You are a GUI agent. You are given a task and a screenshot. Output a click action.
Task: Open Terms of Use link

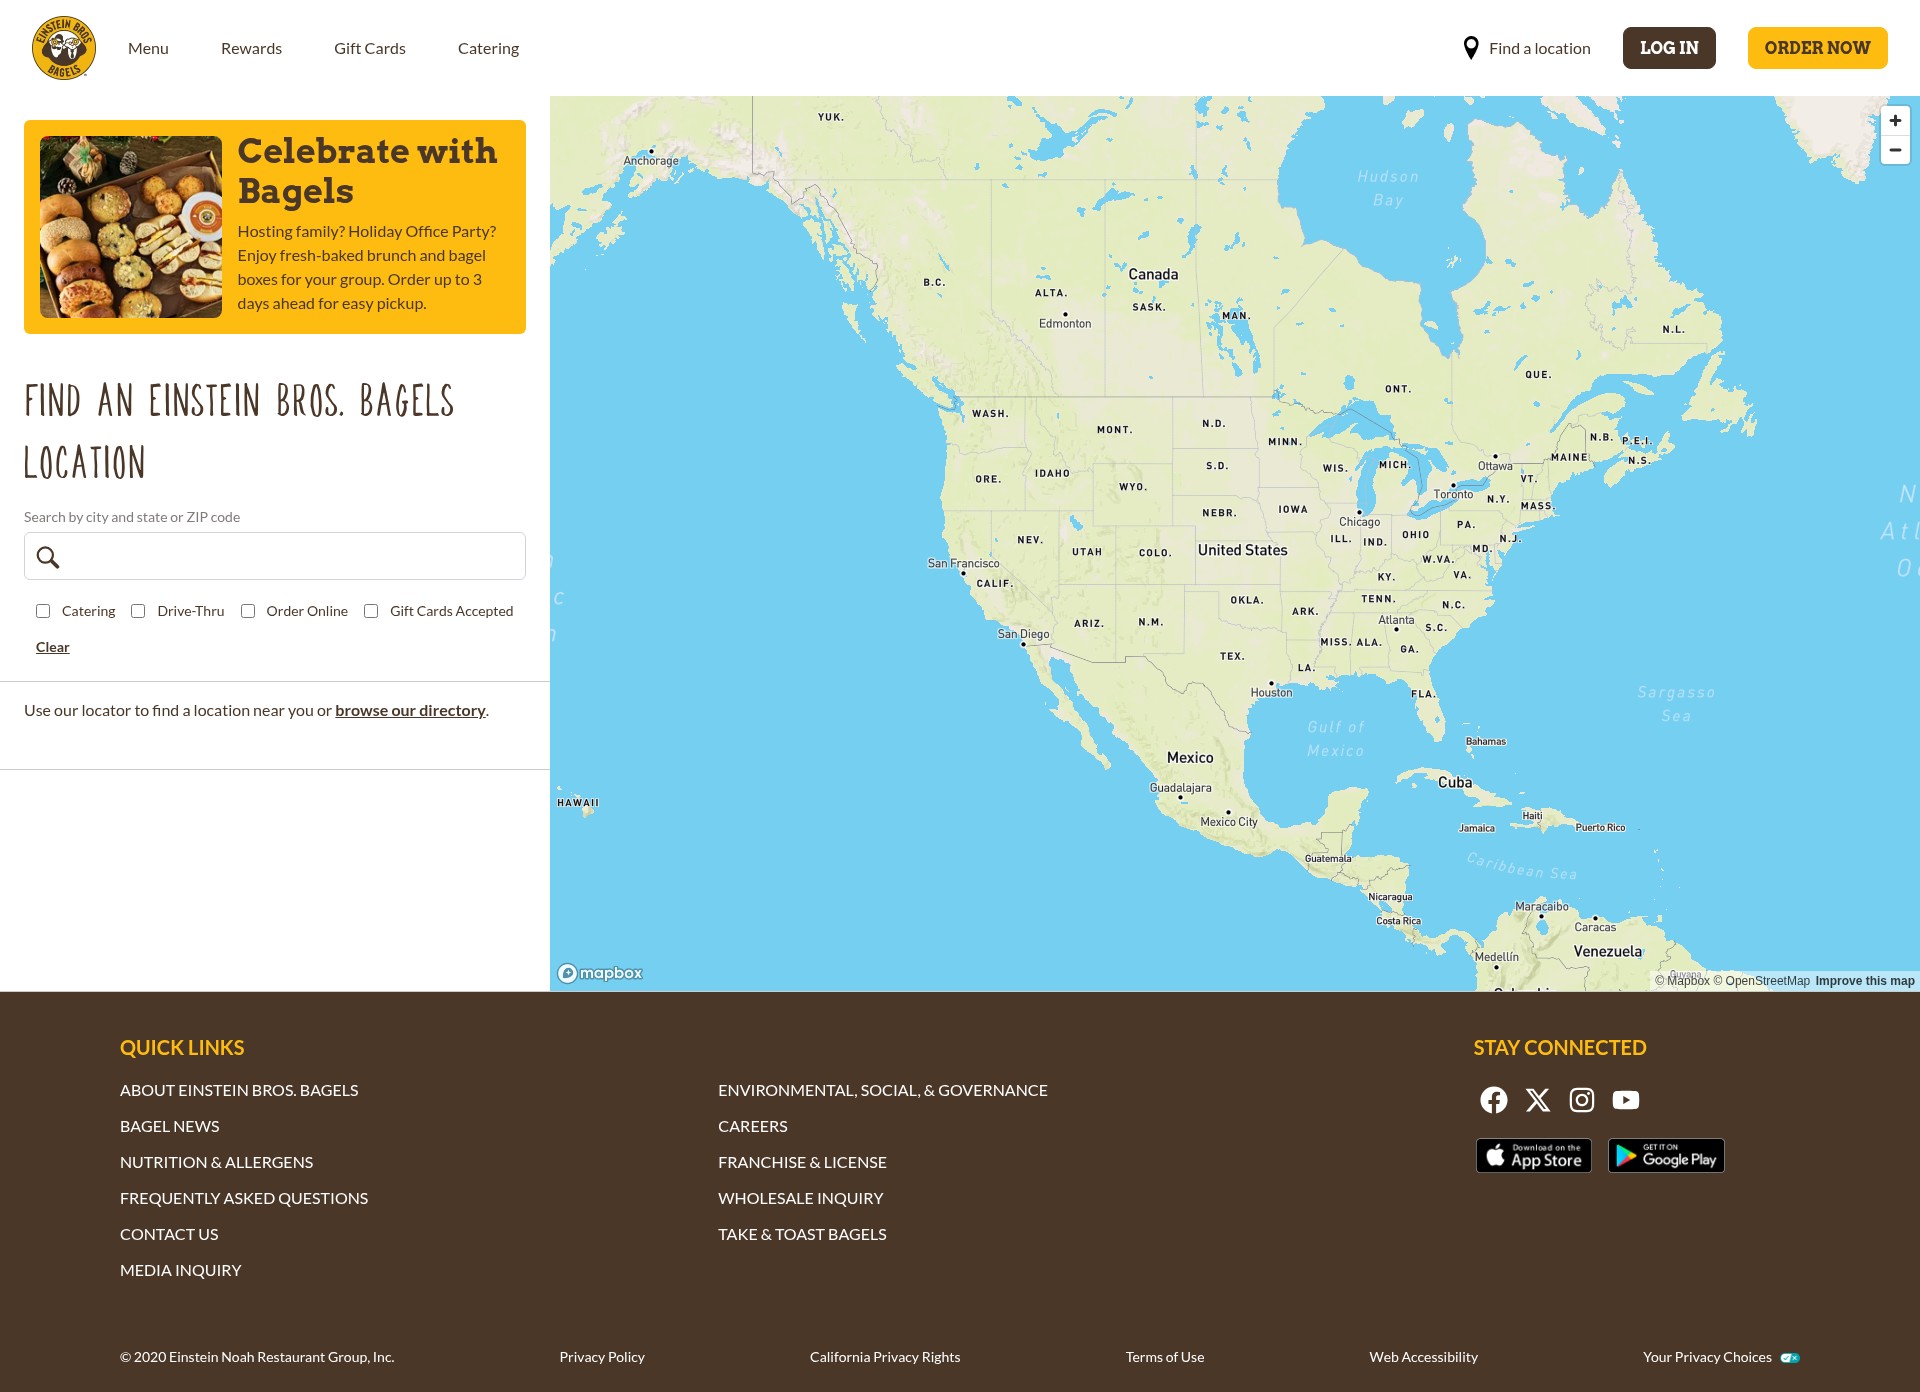tap(1165, 1357)
